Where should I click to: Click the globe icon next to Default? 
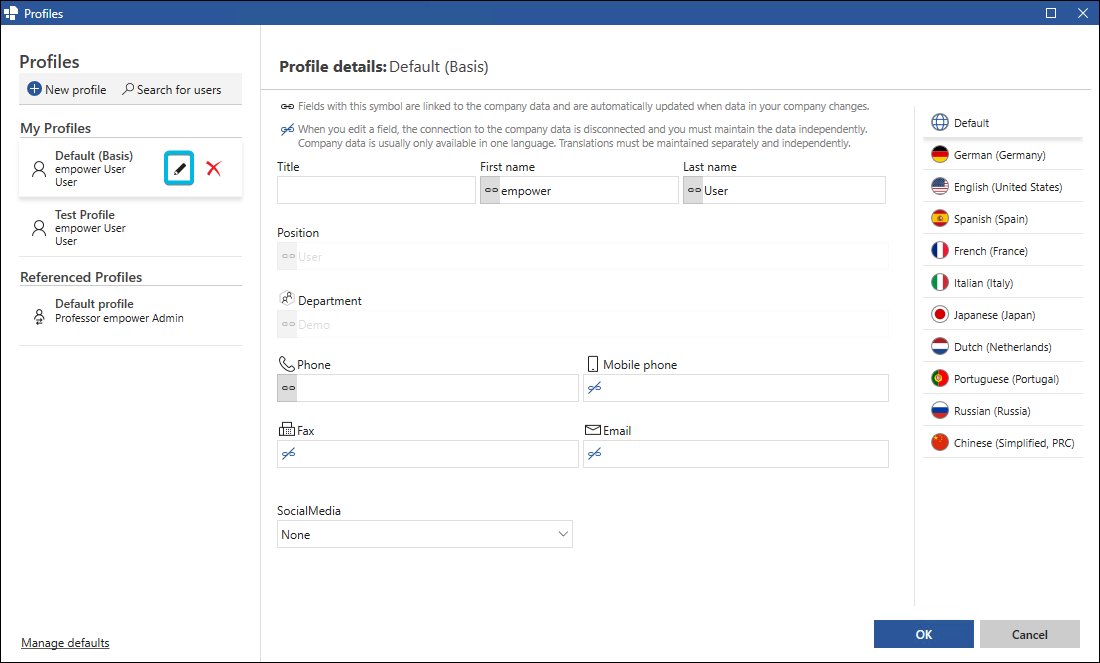click(x=940, y=123)
